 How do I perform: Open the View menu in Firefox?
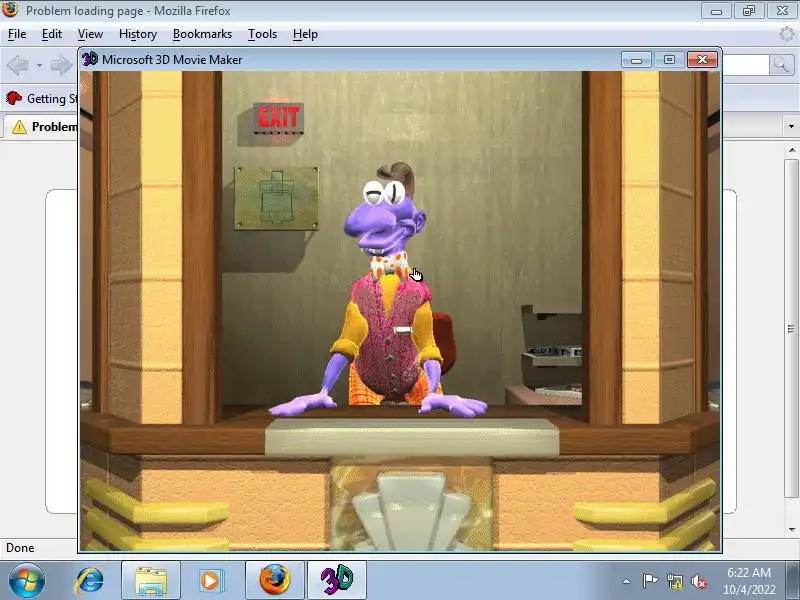(x=90, y=34)
